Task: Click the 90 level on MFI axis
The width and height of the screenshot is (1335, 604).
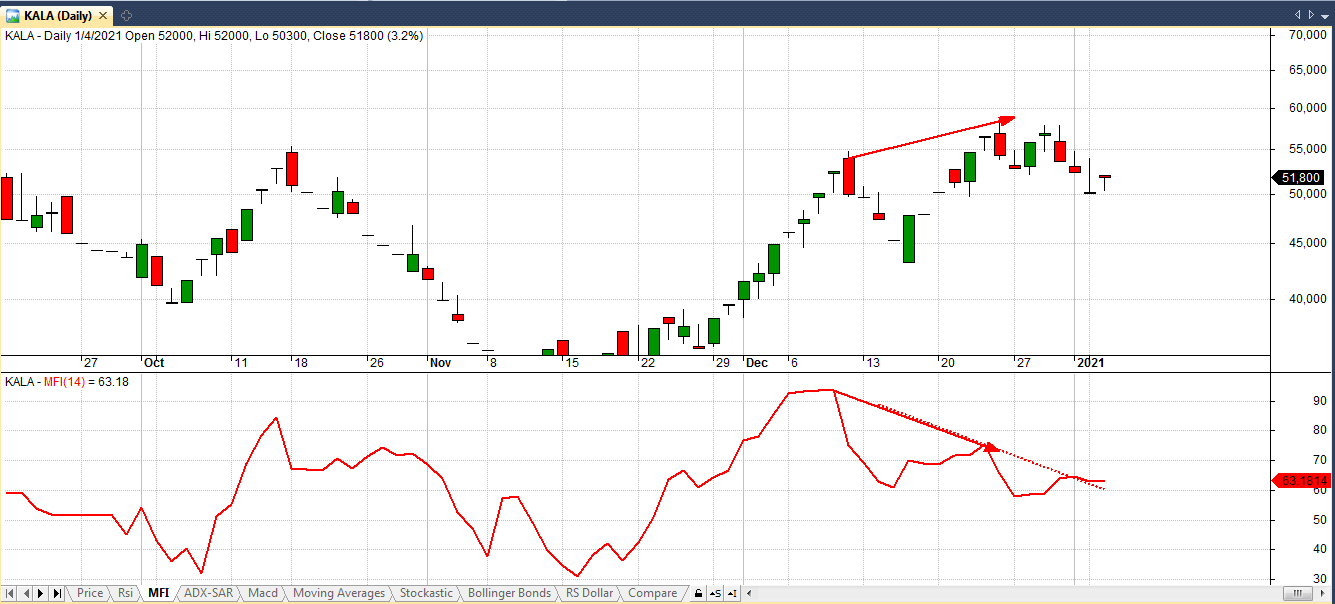Action: 1319,401
